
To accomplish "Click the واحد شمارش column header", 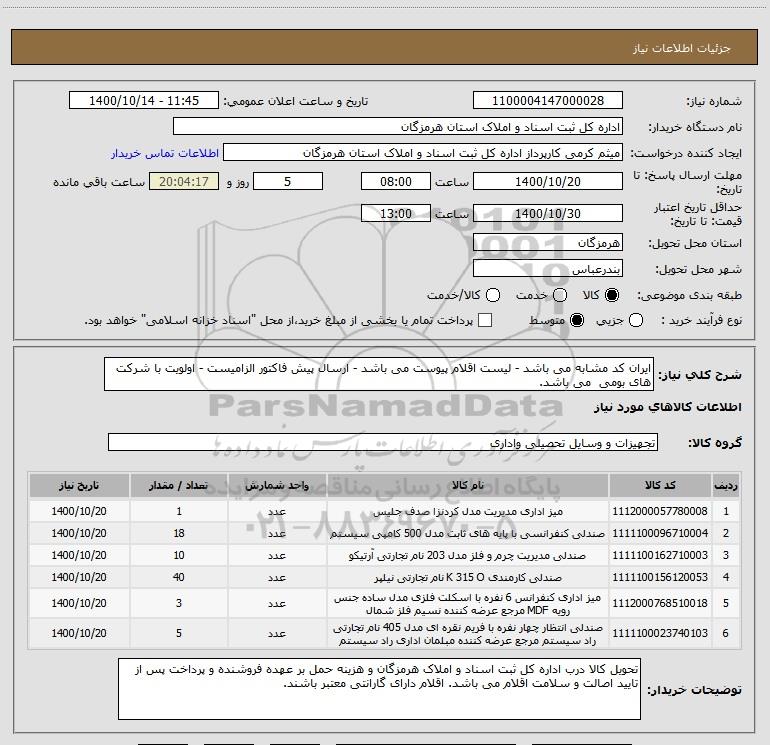I will pyautogui.click(x=277, y=485).
